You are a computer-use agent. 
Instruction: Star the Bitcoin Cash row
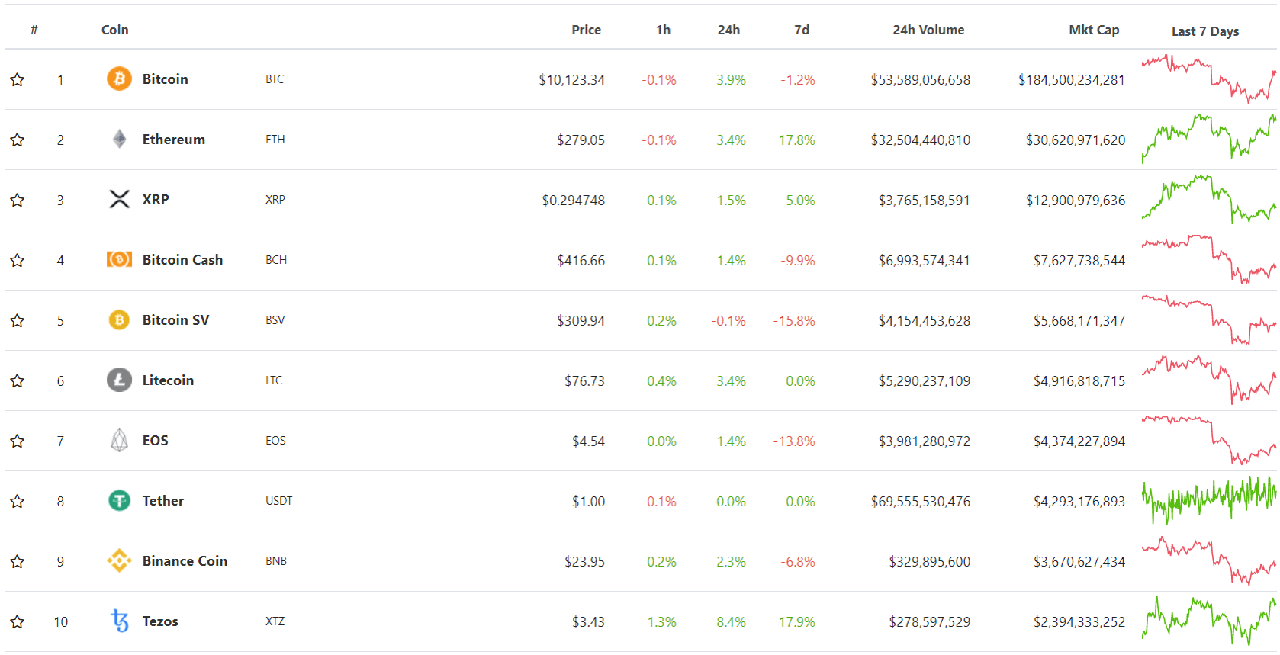[x=17, y=260]
